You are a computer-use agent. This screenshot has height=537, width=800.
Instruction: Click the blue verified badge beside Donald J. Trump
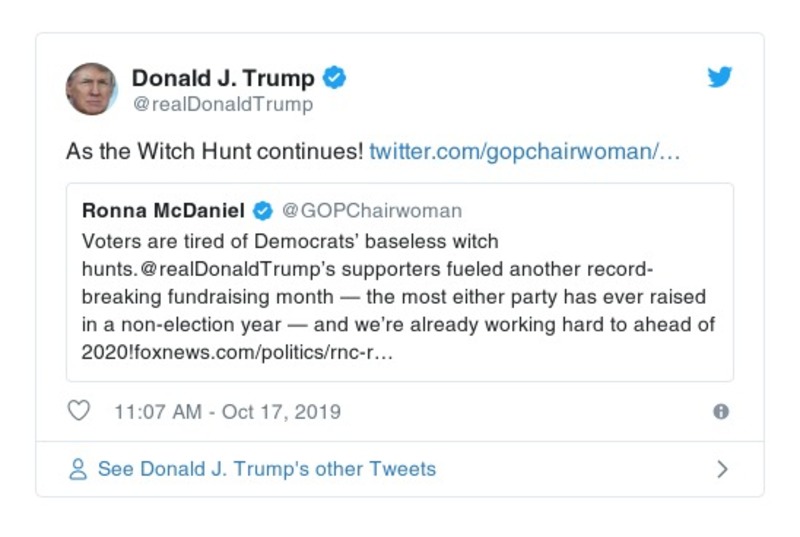335,78
